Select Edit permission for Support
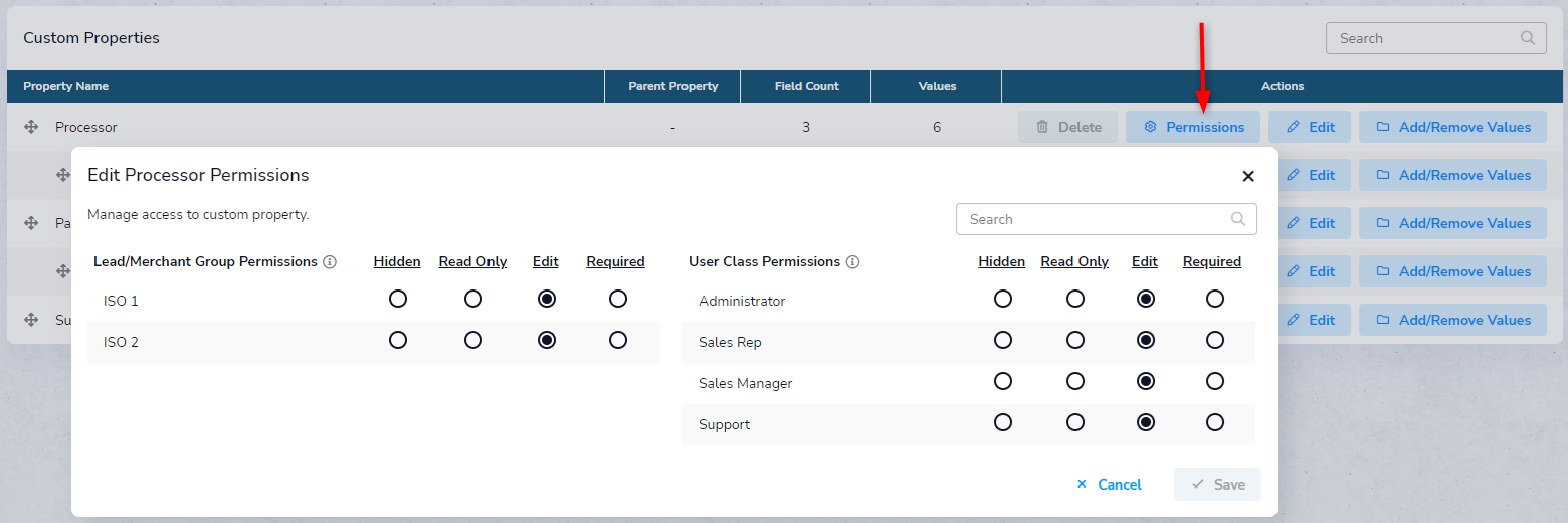The height and width of the screenshot is (523, 1568). 1146,422
